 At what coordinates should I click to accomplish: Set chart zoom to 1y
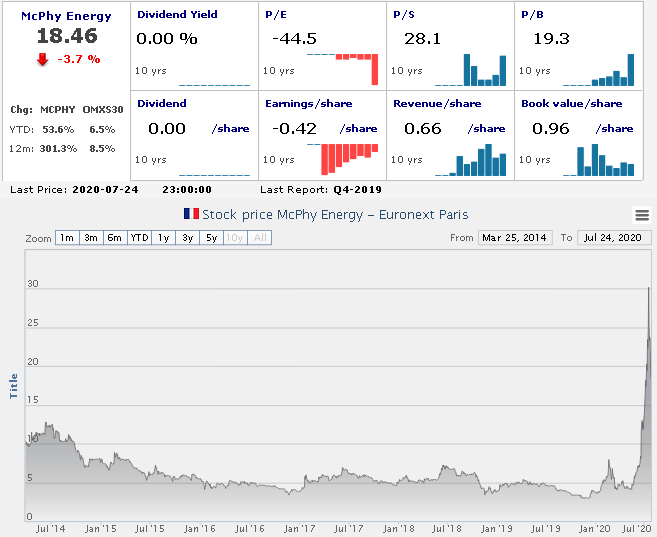coord(163,238)
